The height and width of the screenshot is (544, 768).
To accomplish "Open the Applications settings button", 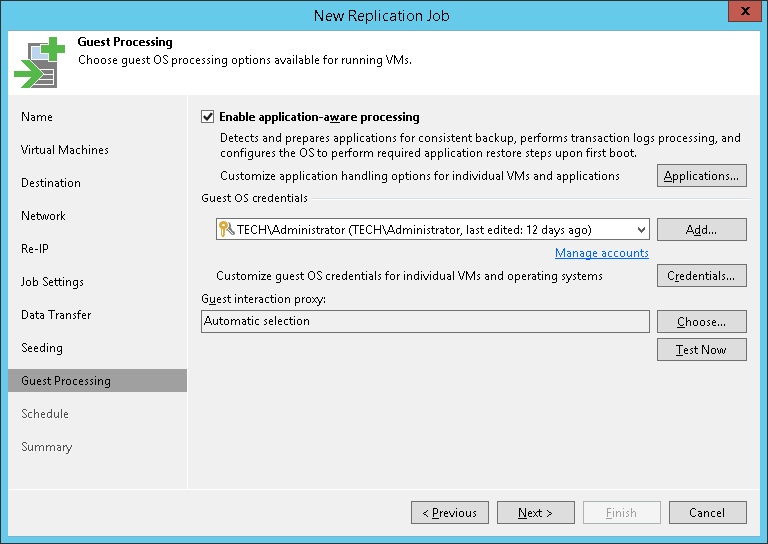I will (701, 176).
